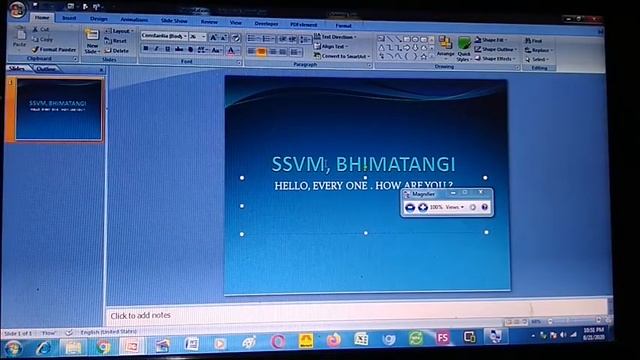Open the Shape Fill dropdown
This screenshot has width=640, height=360.
pyautogui.click(x=491, y=40)
